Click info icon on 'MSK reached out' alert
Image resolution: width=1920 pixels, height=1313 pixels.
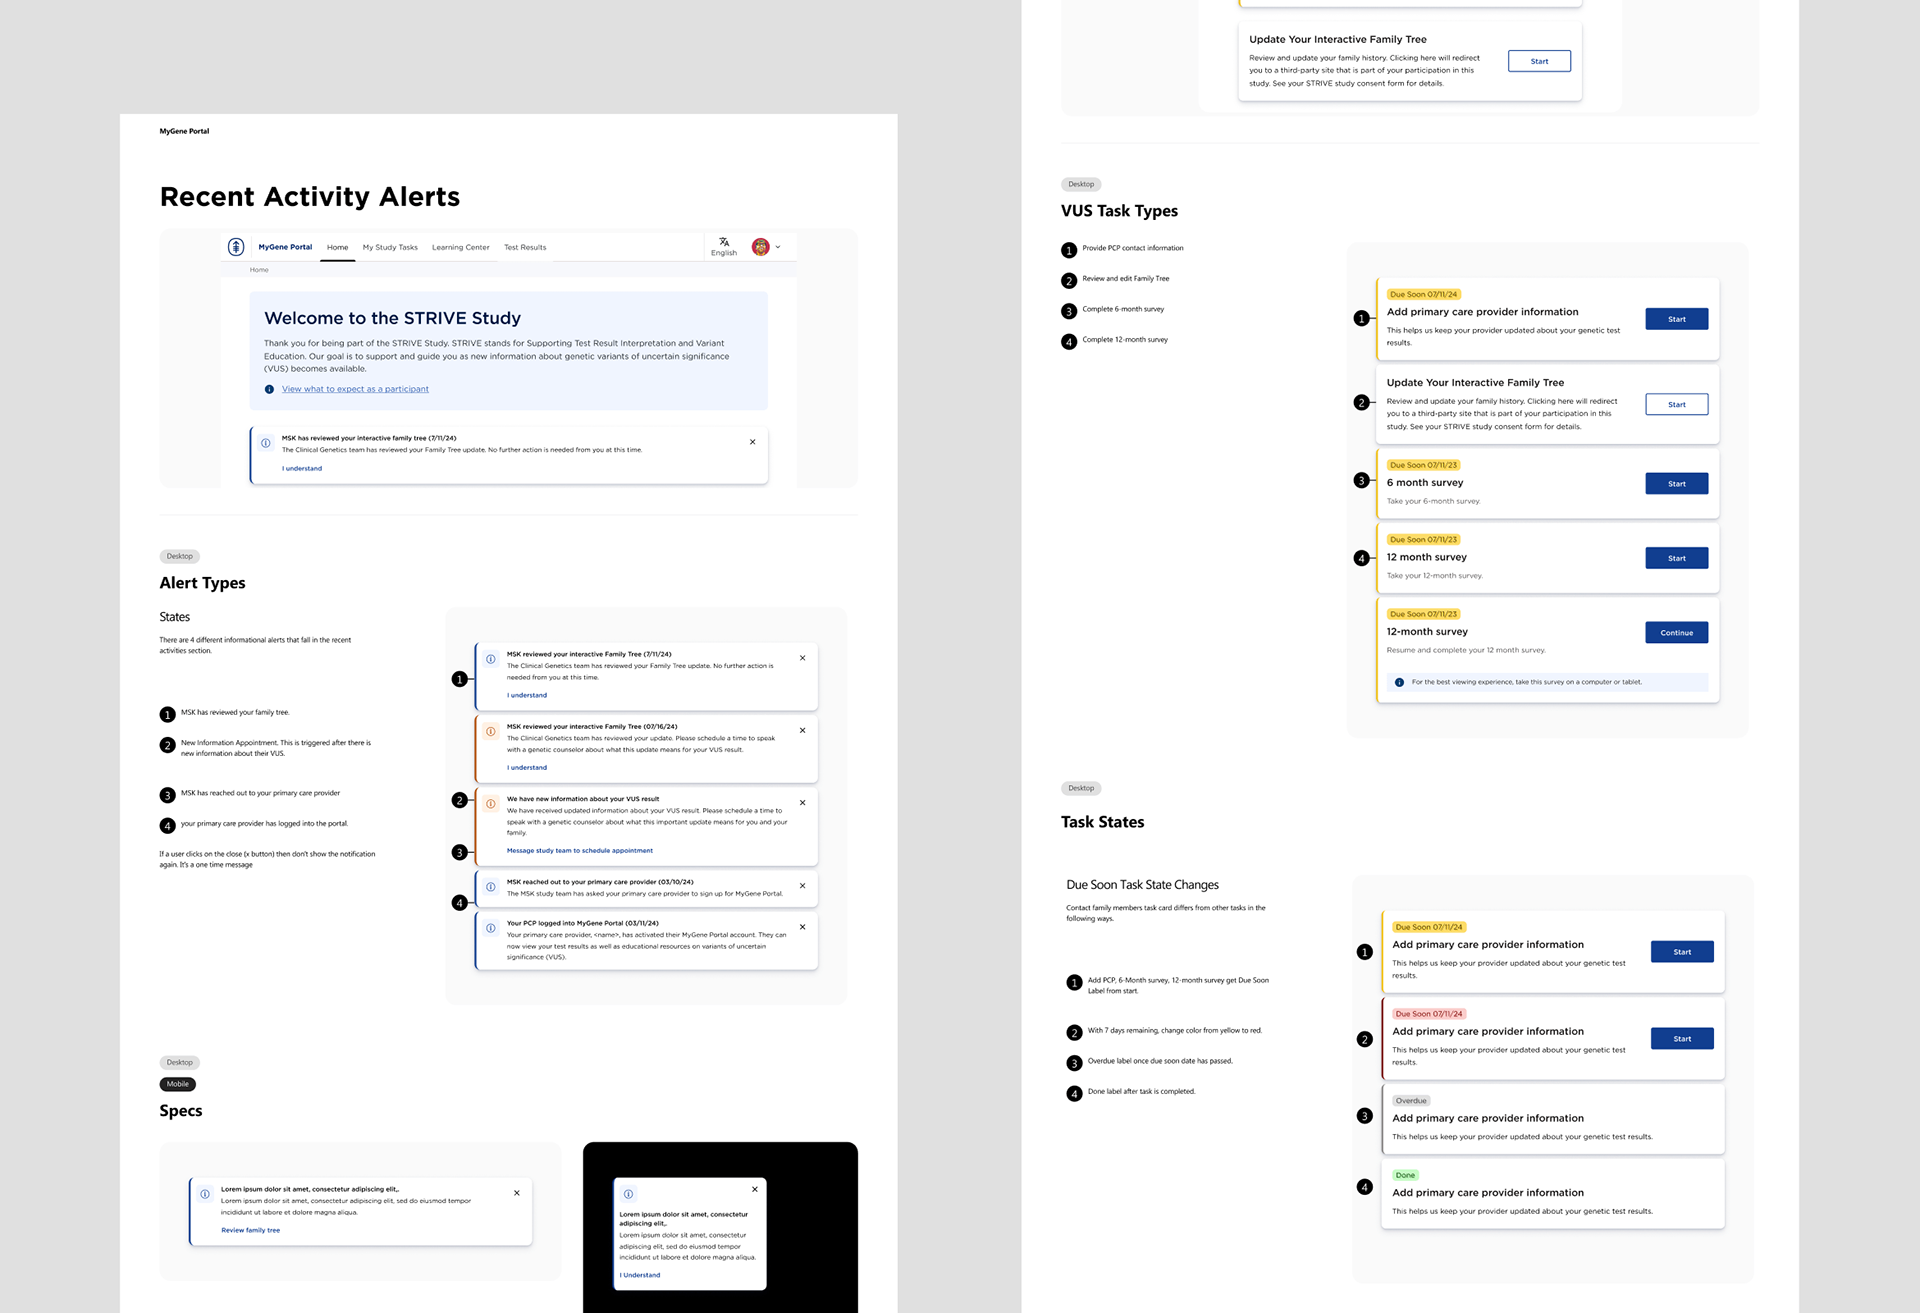(x=491, y=887)
